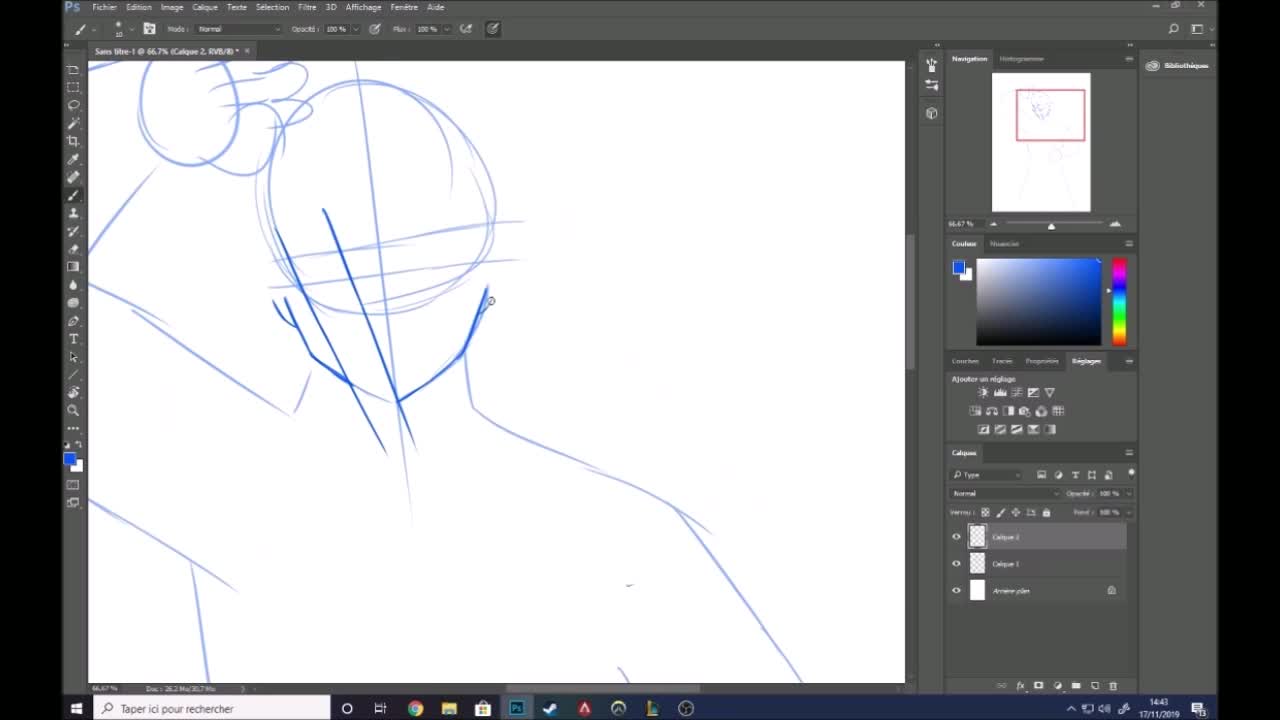Toggle lock all padlock icon
The height and width of the screenshot is (720, 1280).
pyautogui.click(x=1046, y=512)
